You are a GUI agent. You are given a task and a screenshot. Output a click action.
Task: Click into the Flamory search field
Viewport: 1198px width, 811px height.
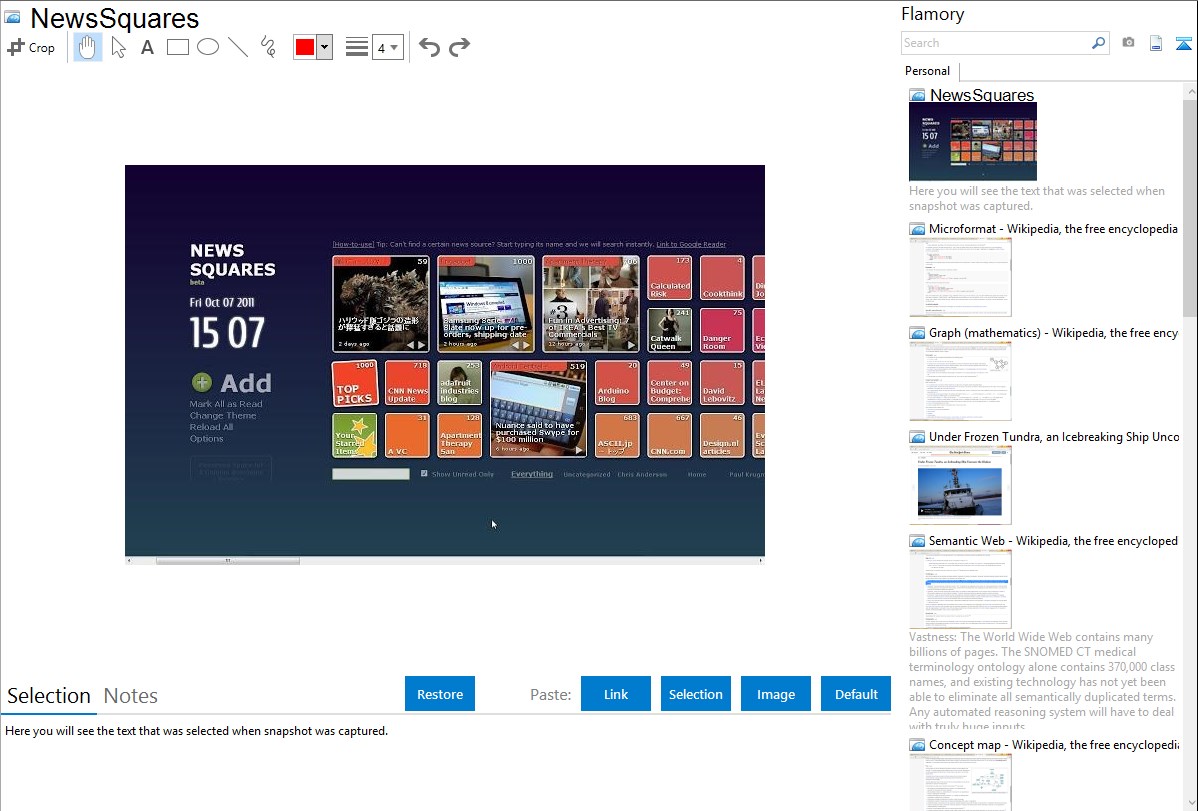[x=996, y=43]
